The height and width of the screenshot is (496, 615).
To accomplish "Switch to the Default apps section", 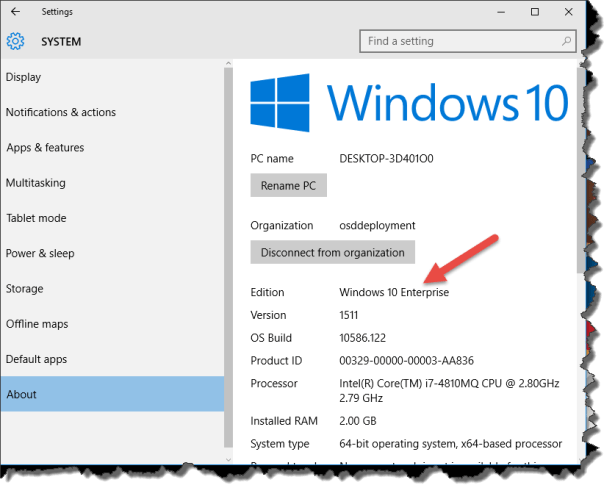I will [x=37, y=359].
